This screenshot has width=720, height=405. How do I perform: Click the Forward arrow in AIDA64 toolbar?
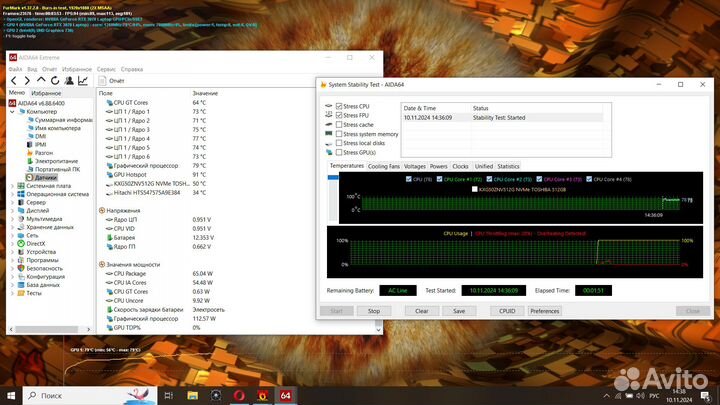click(27, 81)
